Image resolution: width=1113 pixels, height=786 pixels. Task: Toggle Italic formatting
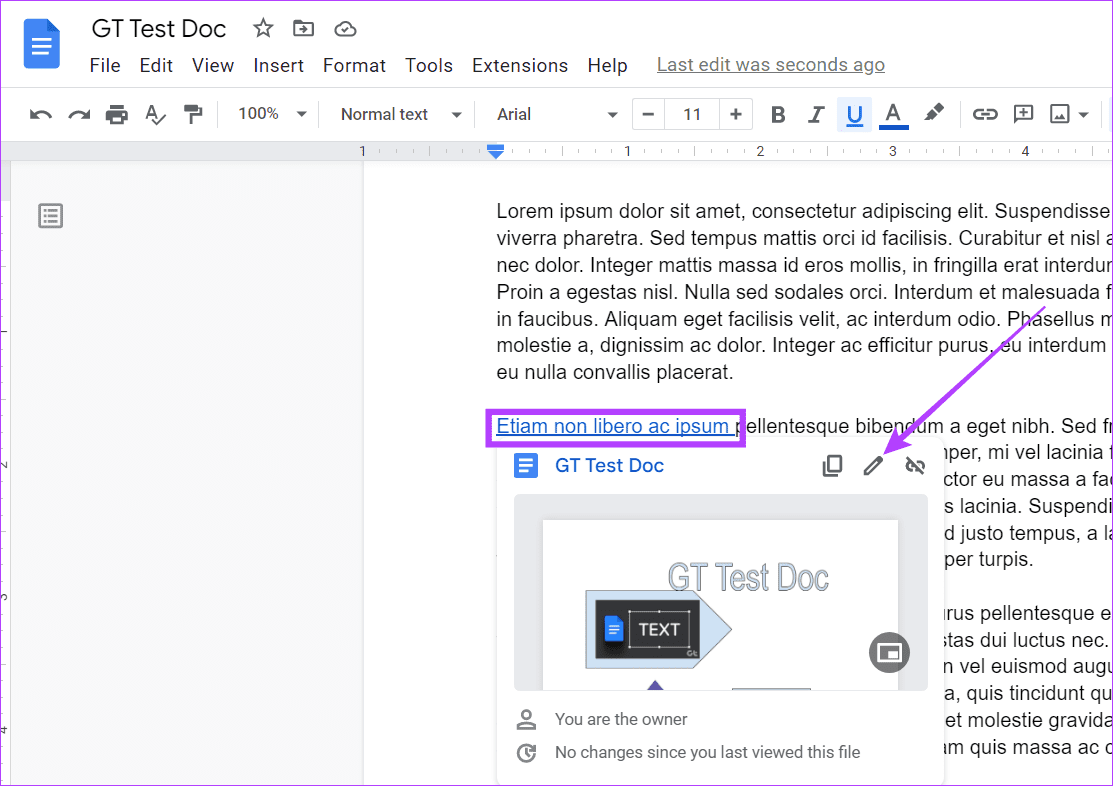coord(816,115)
